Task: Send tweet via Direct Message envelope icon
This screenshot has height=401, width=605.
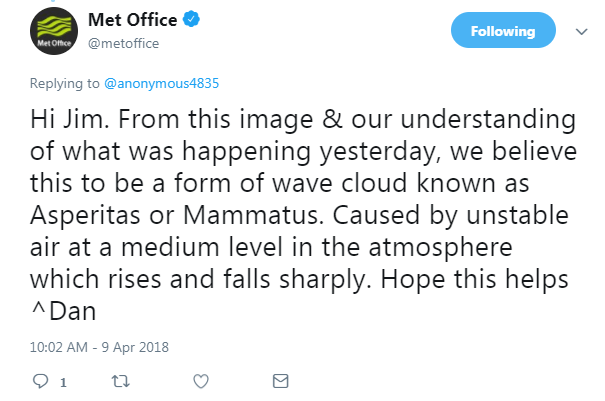Action: pos(281,381)
